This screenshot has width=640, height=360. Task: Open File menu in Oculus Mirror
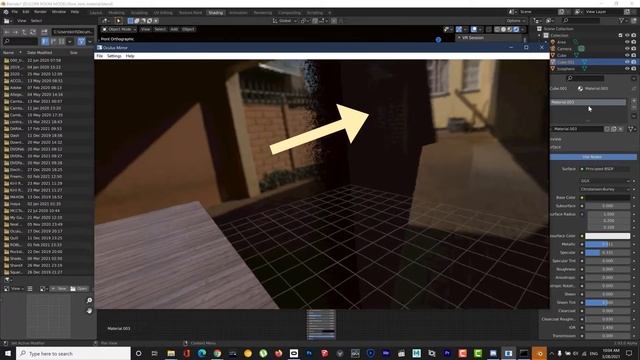[x=100, y=56]
